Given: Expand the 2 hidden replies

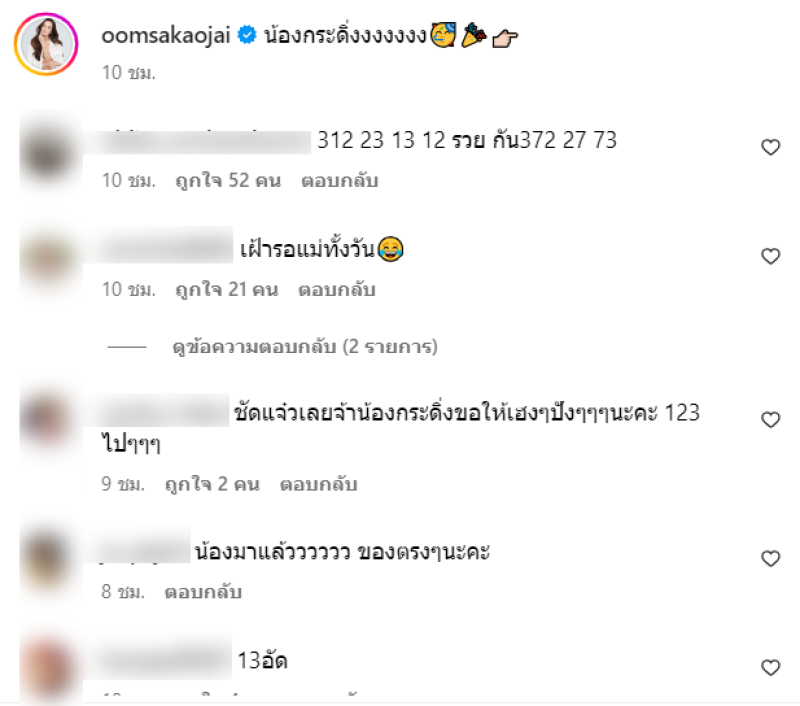Looking at the screenshot, I should point(305,347).
